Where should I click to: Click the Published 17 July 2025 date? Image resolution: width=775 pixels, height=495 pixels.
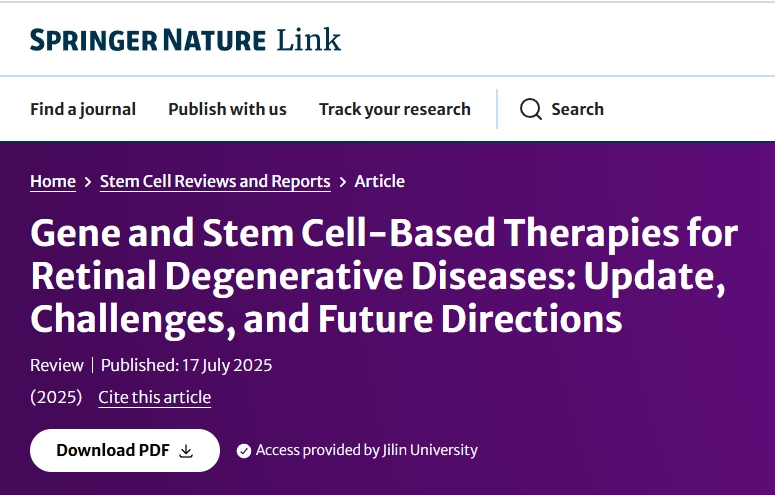pos(186,365)
